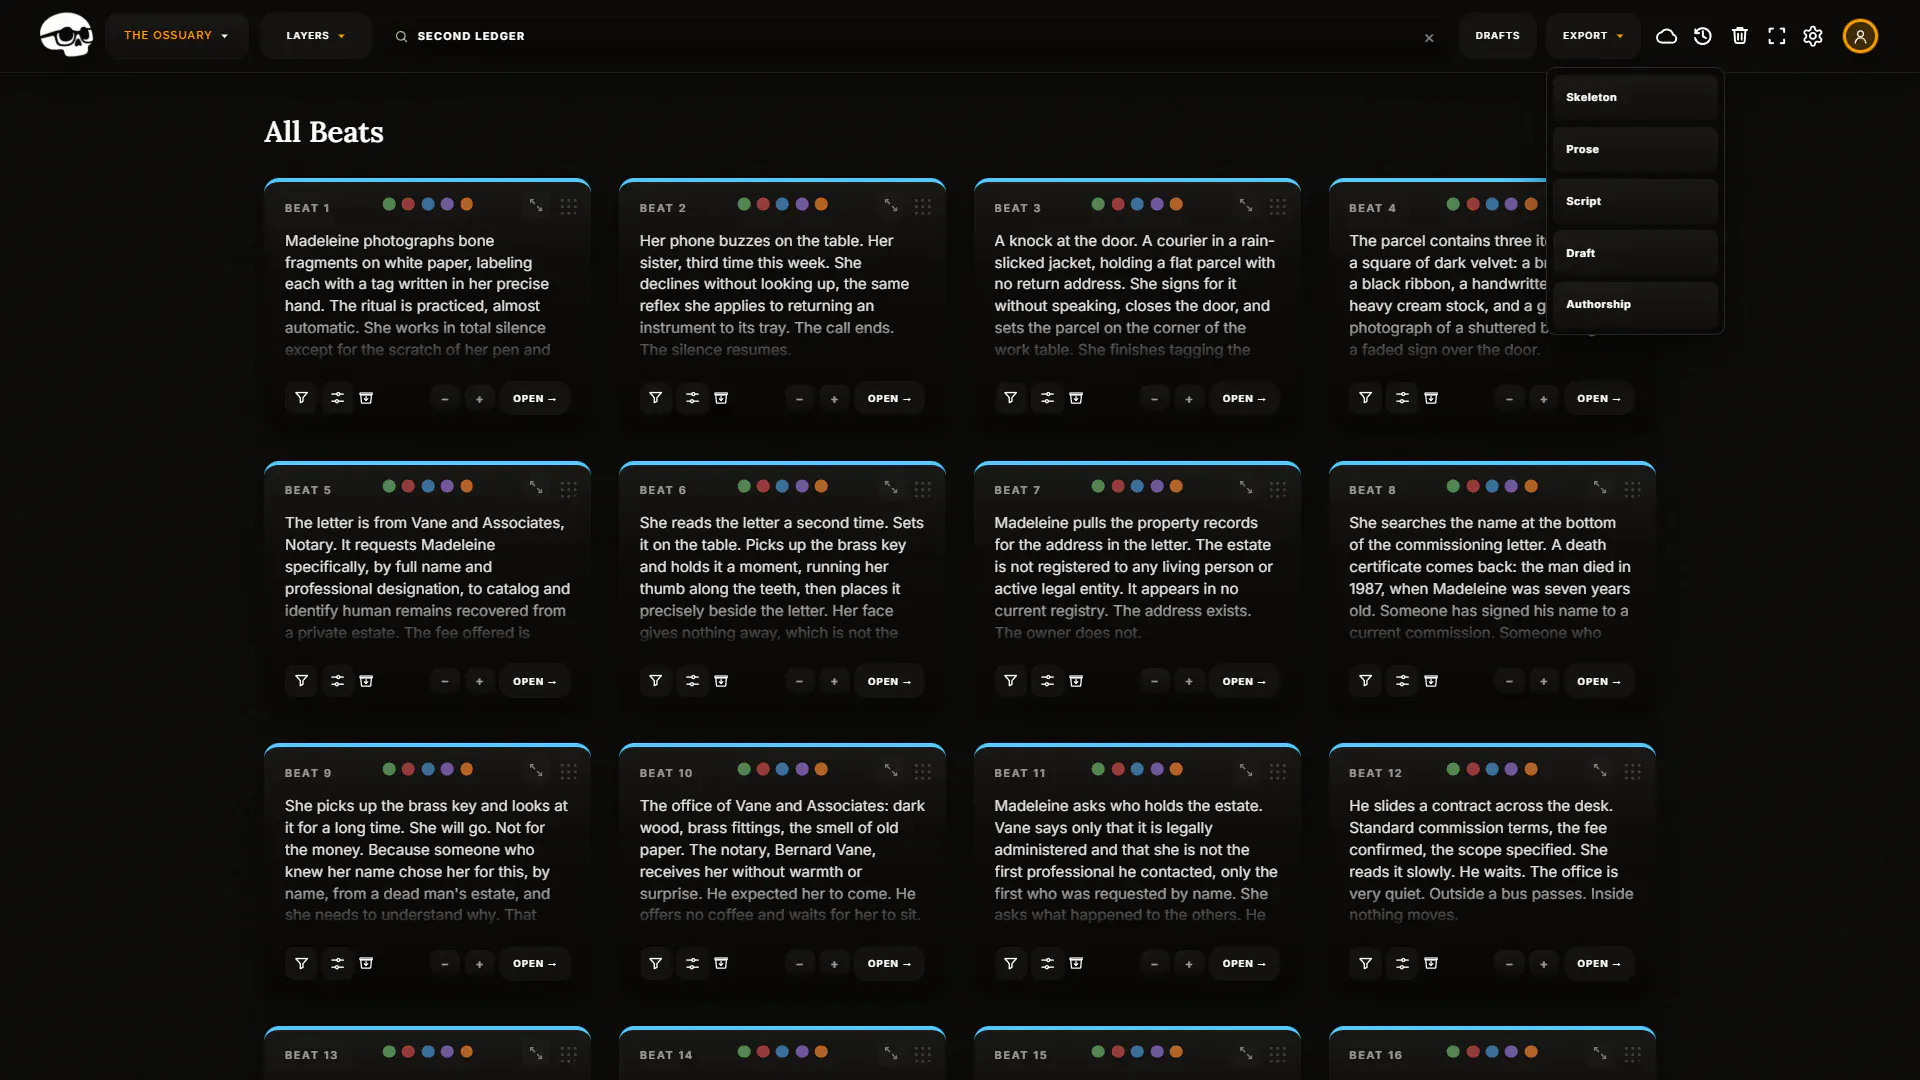Collapse the Export dropdown
1920x1080 pixels.
[1593, 36]
